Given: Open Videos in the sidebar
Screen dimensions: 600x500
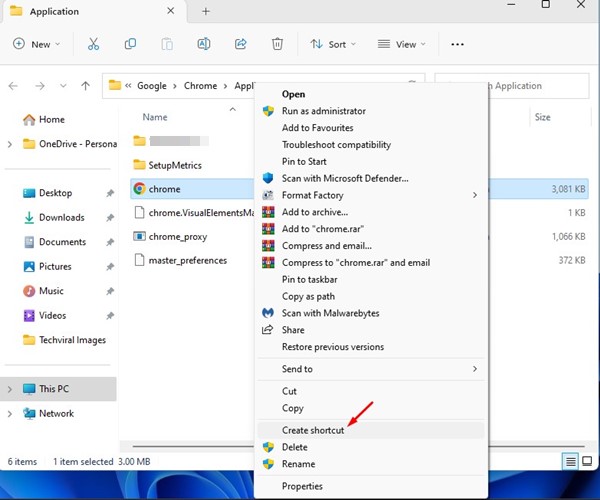Looking at the screenshot, I should 45,315.
